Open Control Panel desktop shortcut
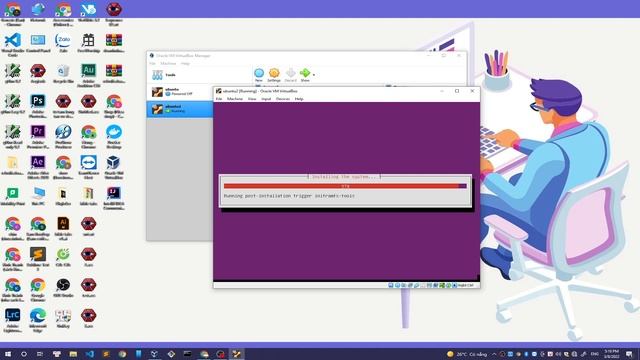640x360 pixels. tap(38, 44)
